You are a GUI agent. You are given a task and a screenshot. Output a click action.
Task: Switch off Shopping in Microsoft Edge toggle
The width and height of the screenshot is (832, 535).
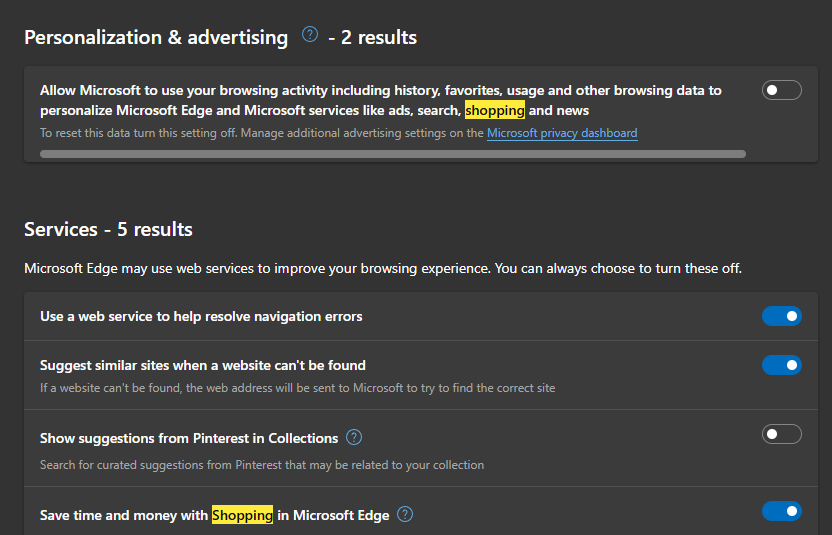pyautogui.click(x=782, y=512)
